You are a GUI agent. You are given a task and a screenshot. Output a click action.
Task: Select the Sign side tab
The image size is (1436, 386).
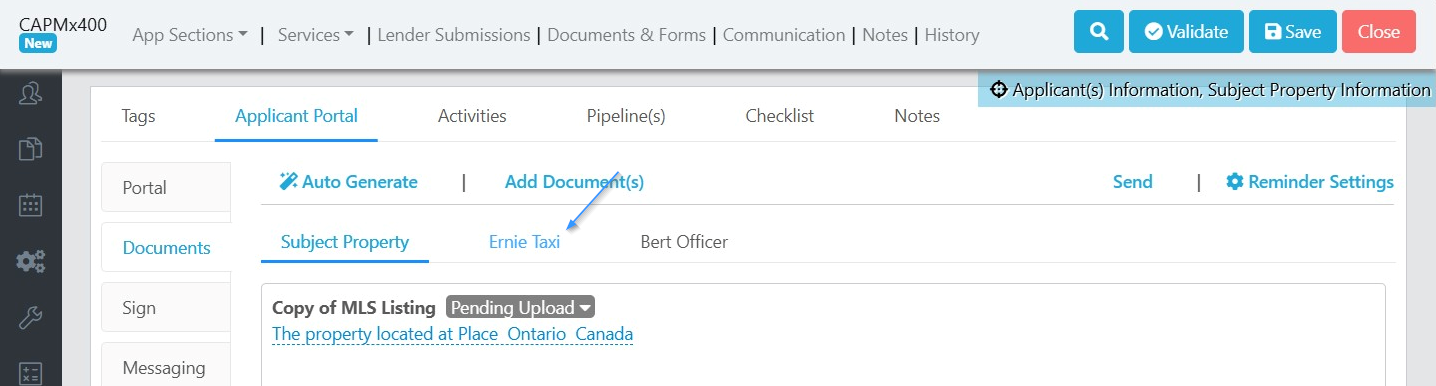coord(166,308)
